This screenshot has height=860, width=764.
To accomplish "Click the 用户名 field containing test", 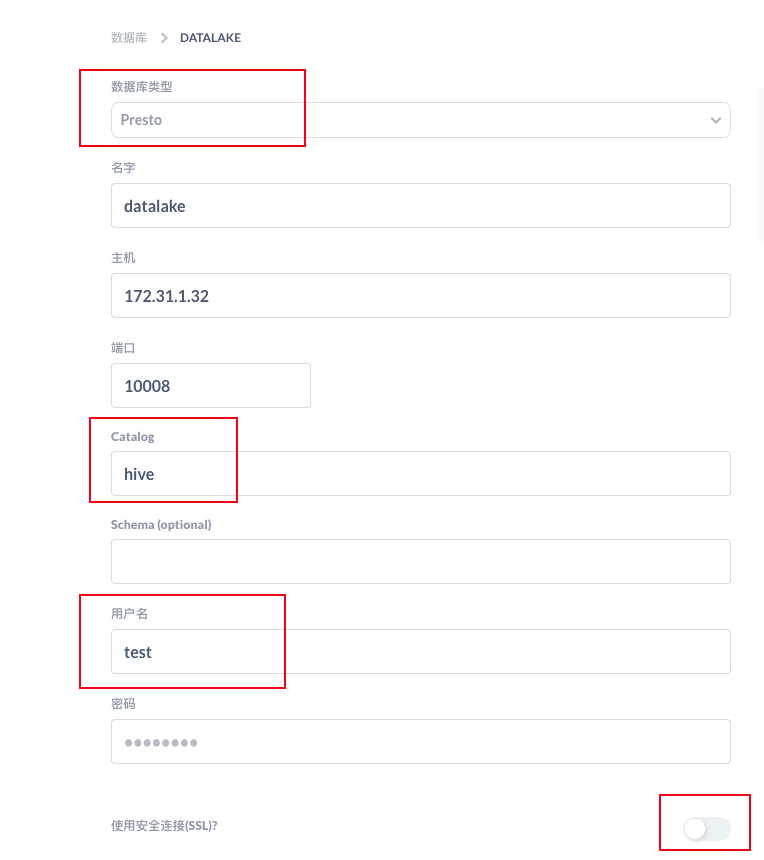I will [421, 652].
